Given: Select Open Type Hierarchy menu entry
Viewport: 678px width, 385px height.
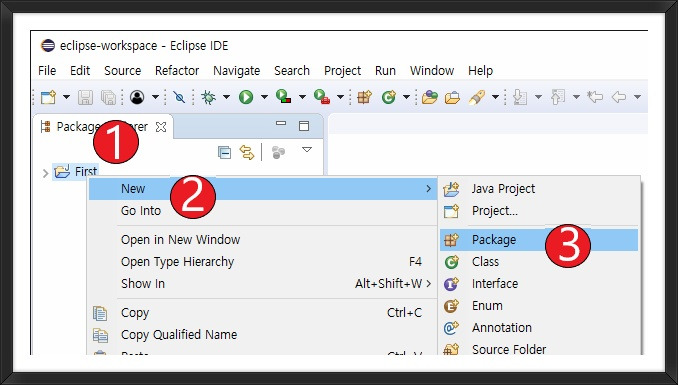Looking at the screenshot, I should coord(262,262).
